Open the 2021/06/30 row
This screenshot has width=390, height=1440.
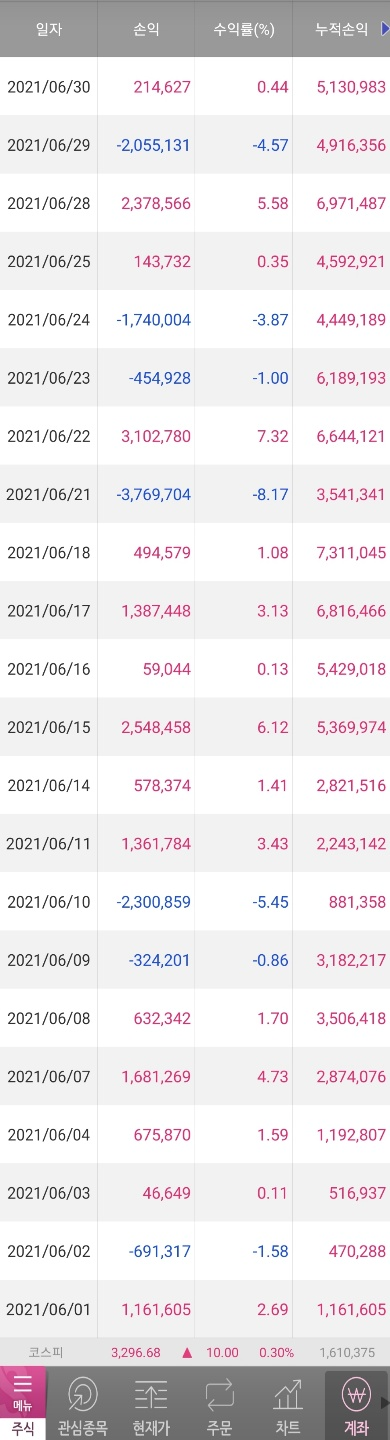tap(195, 87)
